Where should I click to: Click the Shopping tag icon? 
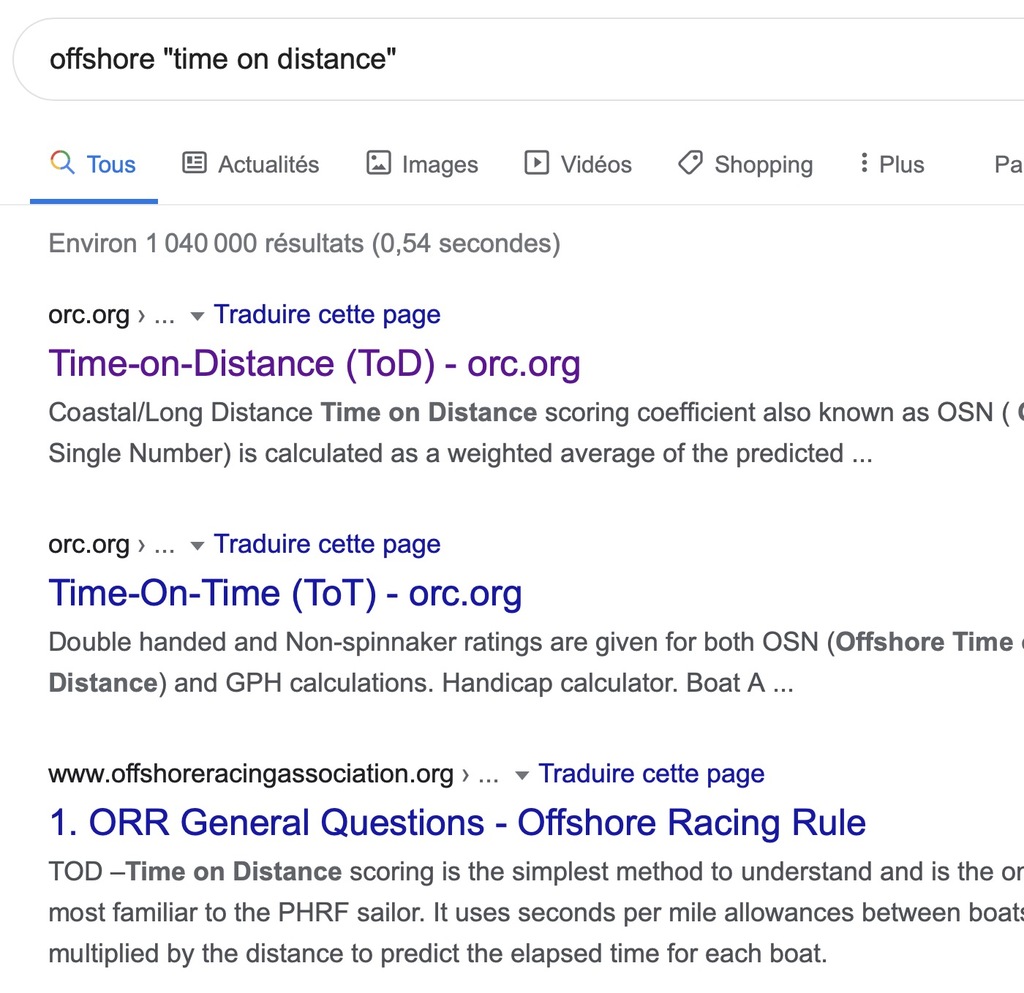690,162
